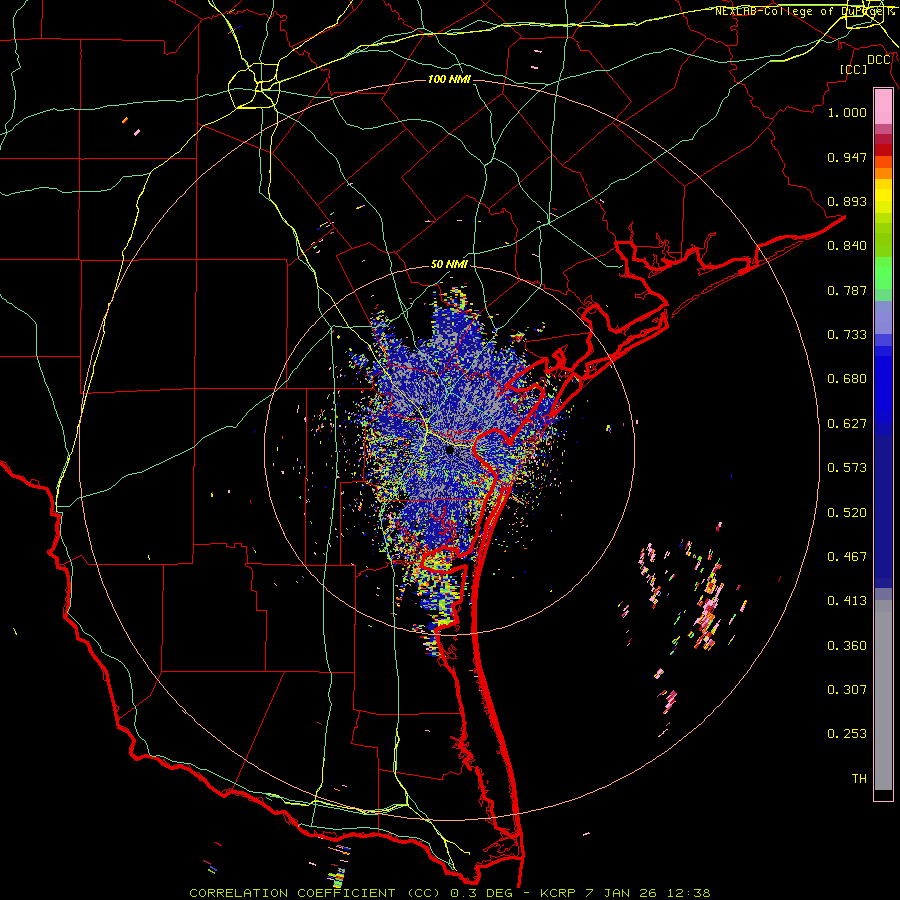Click the 0.360 value on the scale

click(x=847, y=646)
